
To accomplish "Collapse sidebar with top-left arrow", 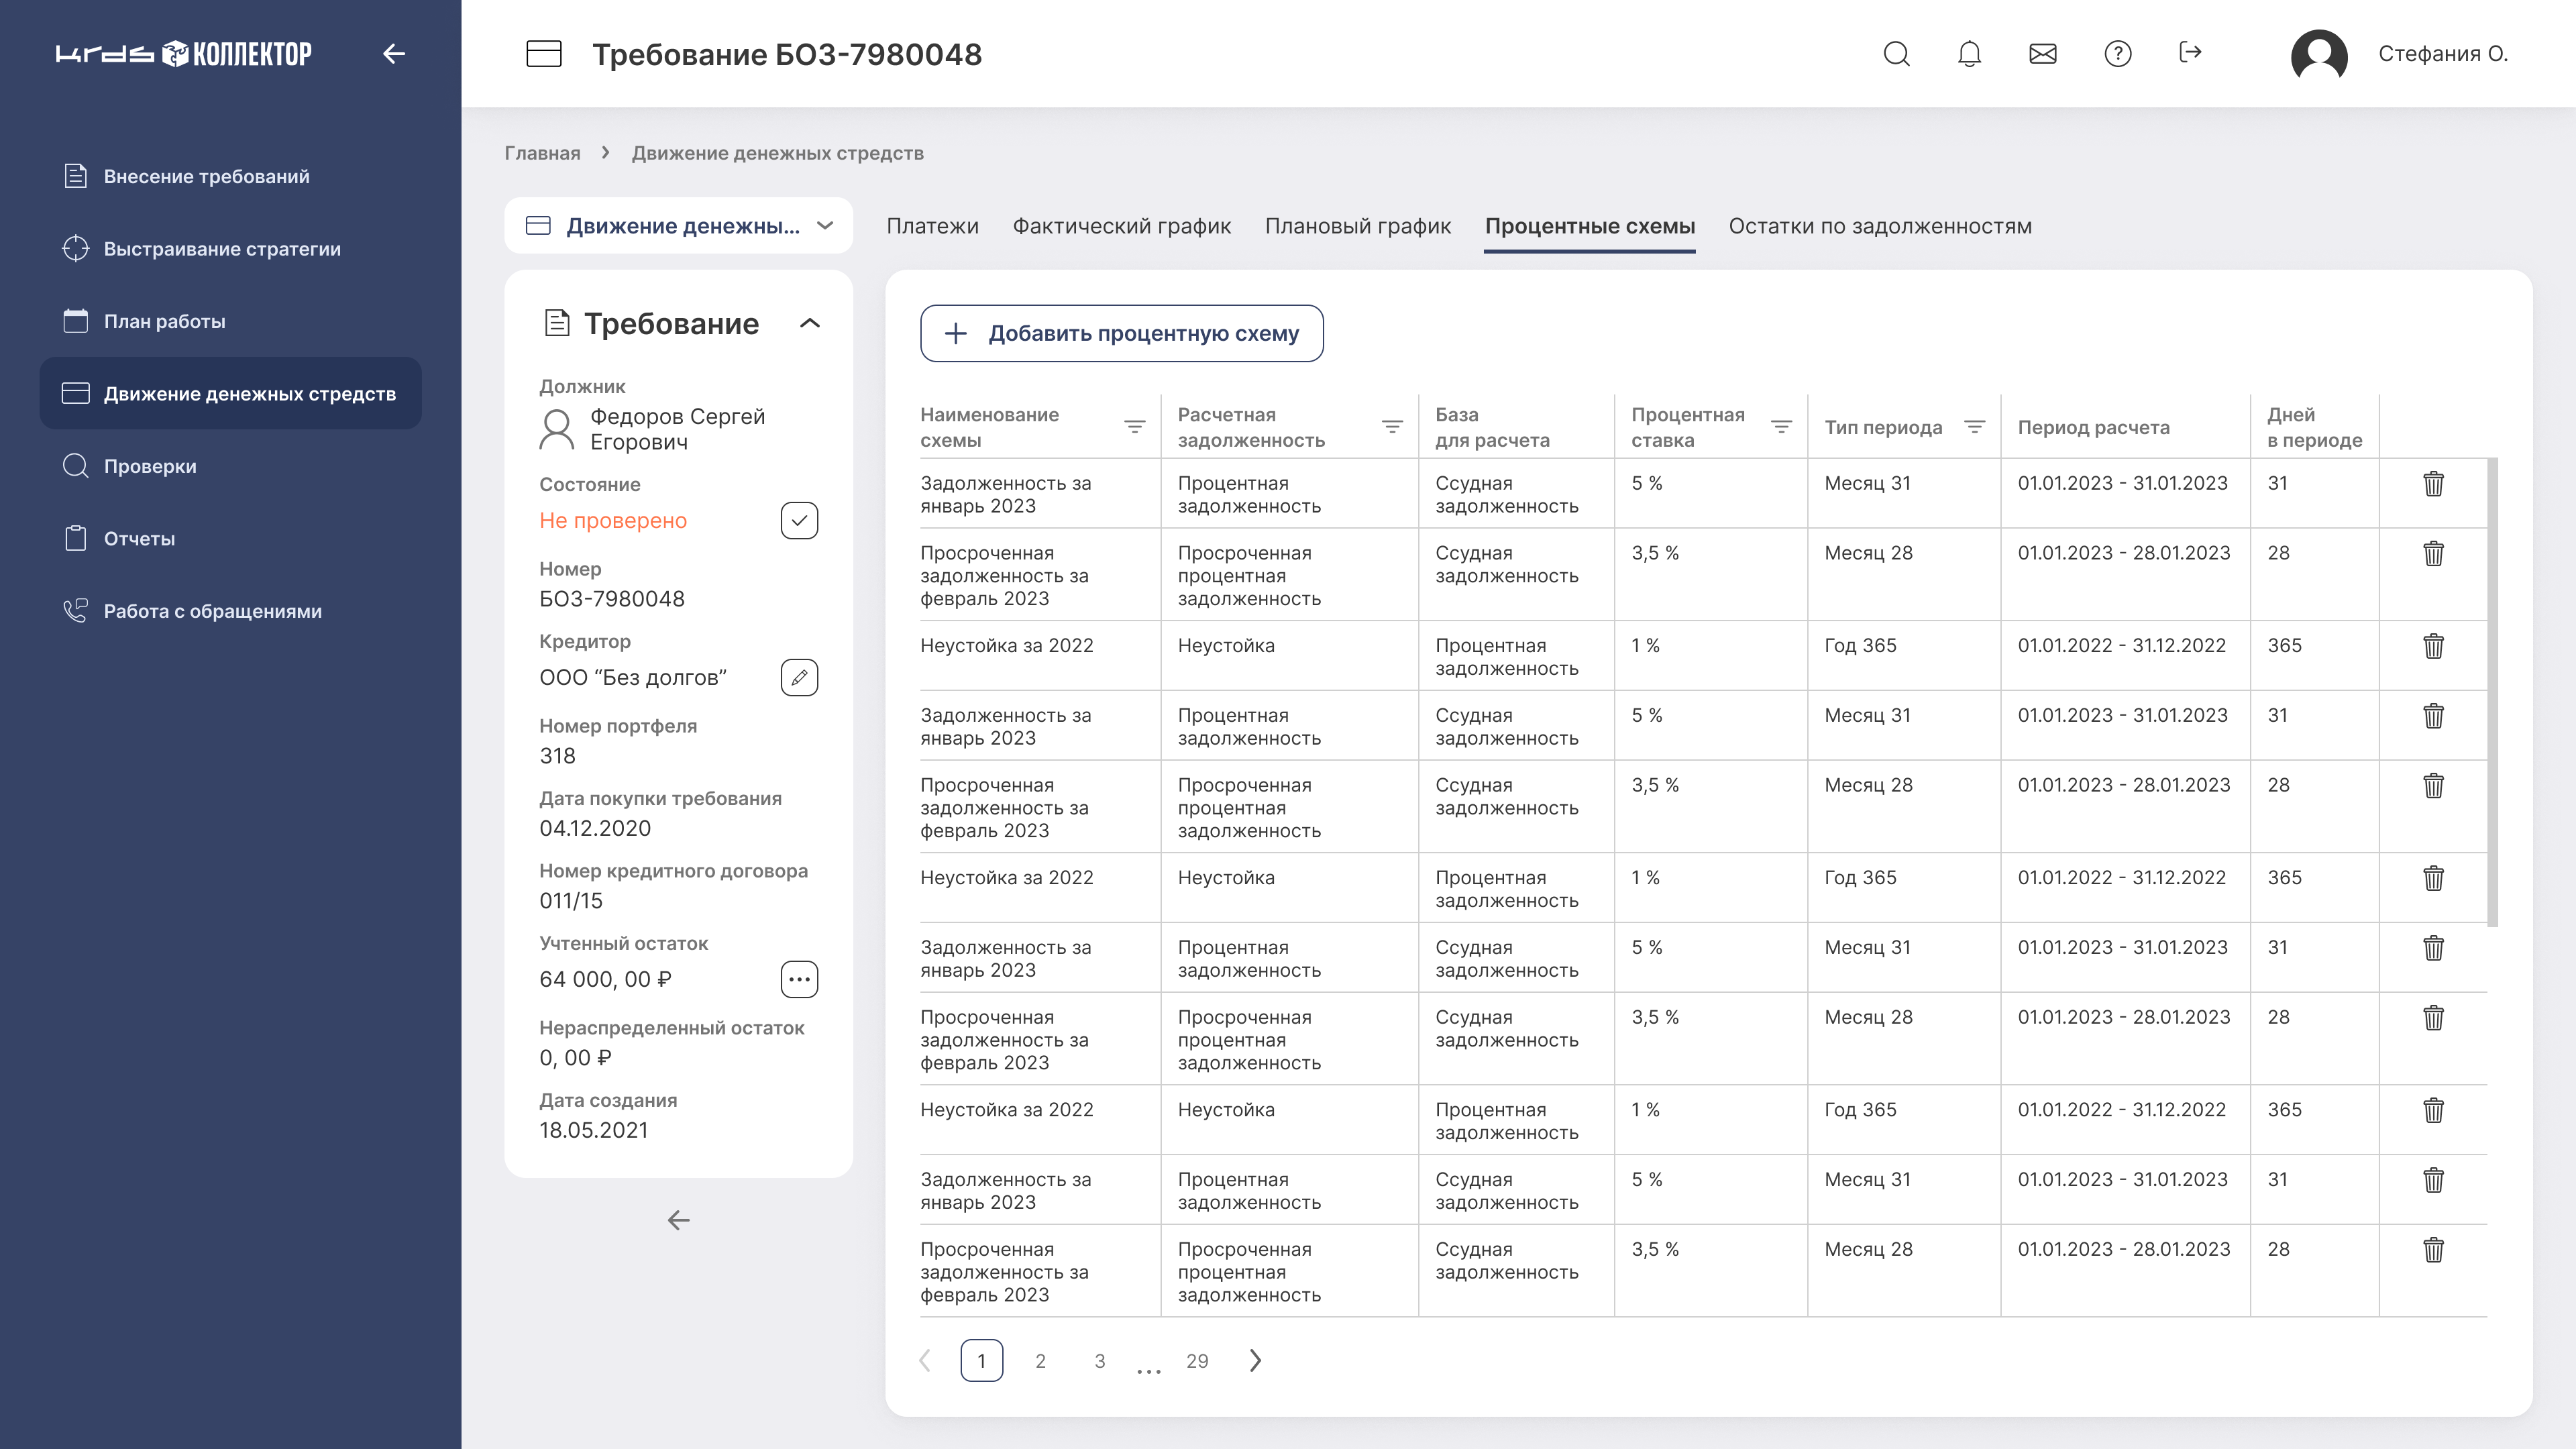I will pos(394,54).
